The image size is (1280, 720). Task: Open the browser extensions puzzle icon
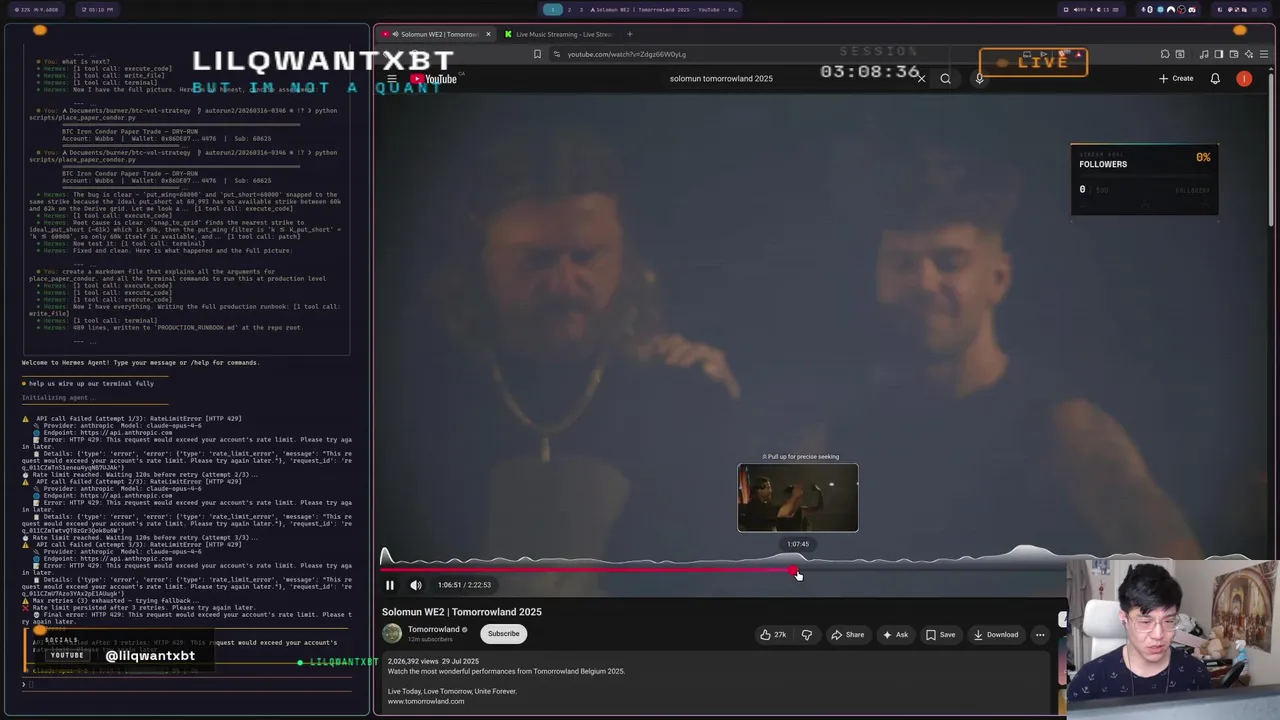click(1165, 54)
